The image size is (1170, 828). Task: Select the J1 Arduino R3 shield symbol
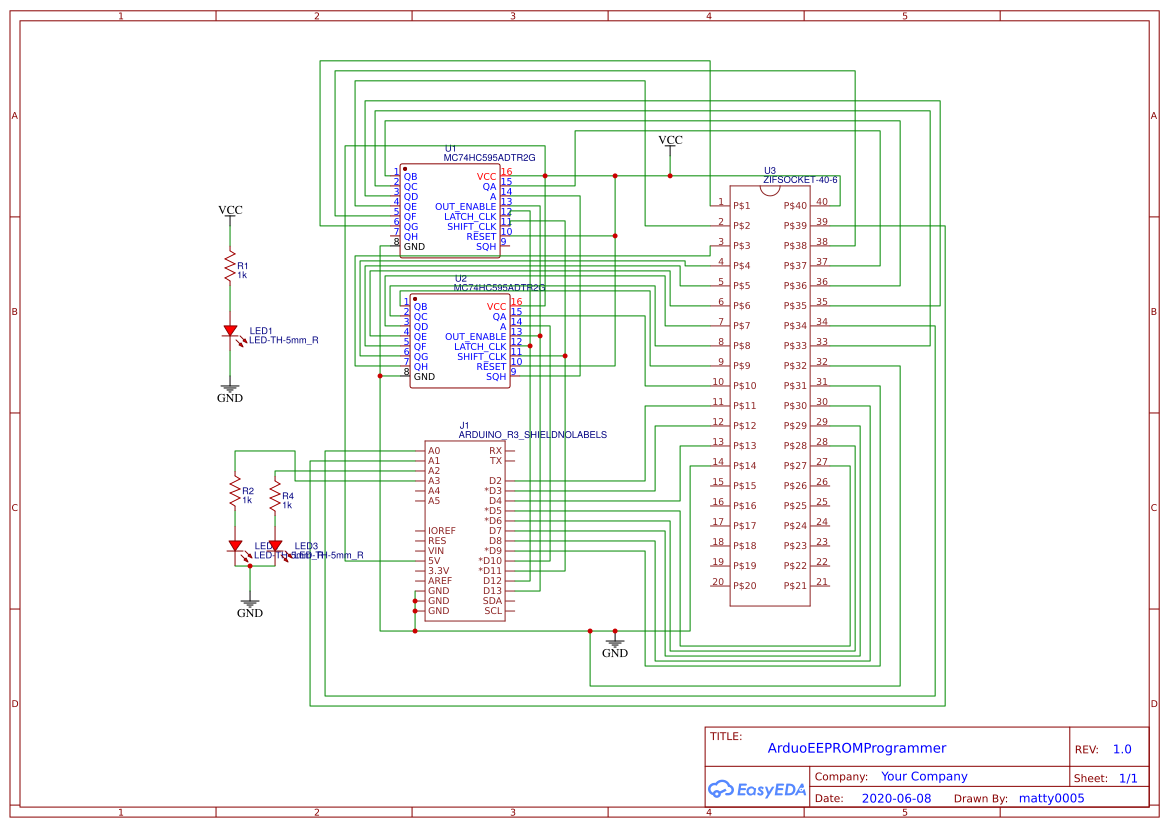click(x=465, y=530)
